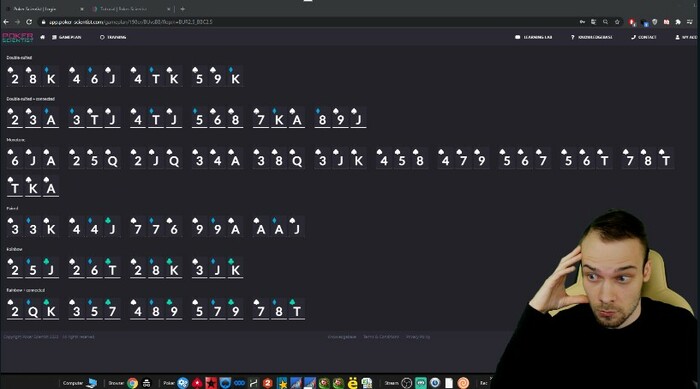
Task: Click the Poker Scientist logo
Action: [x=17, y=38]
